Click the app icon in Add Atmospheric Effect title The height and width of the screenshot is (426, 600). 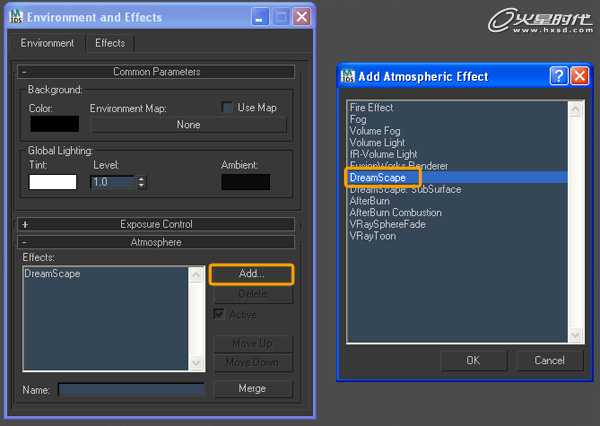(x=347, y=76)
